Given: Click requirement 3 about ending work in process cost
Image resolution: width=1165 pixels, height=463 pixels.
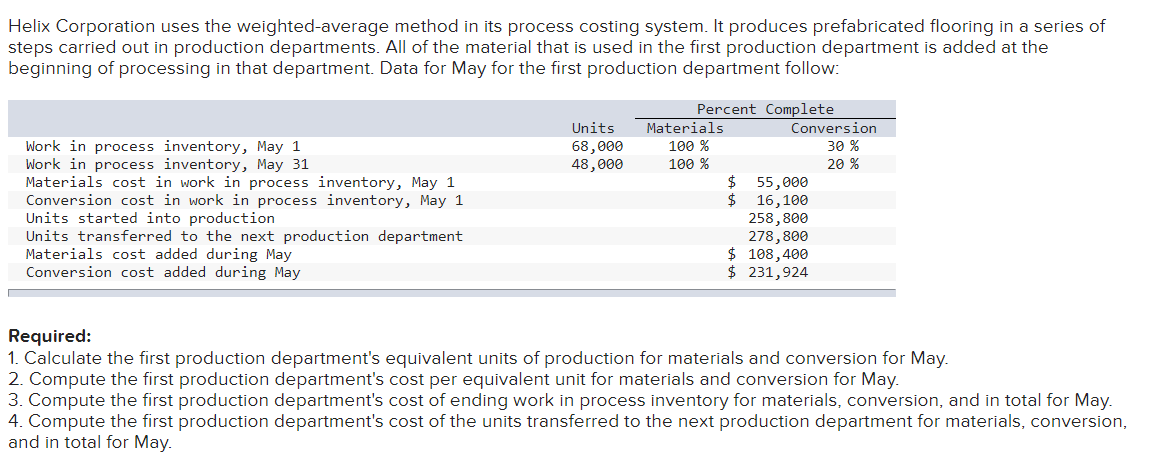Looking at the screenshot, I should pos(560,400).
